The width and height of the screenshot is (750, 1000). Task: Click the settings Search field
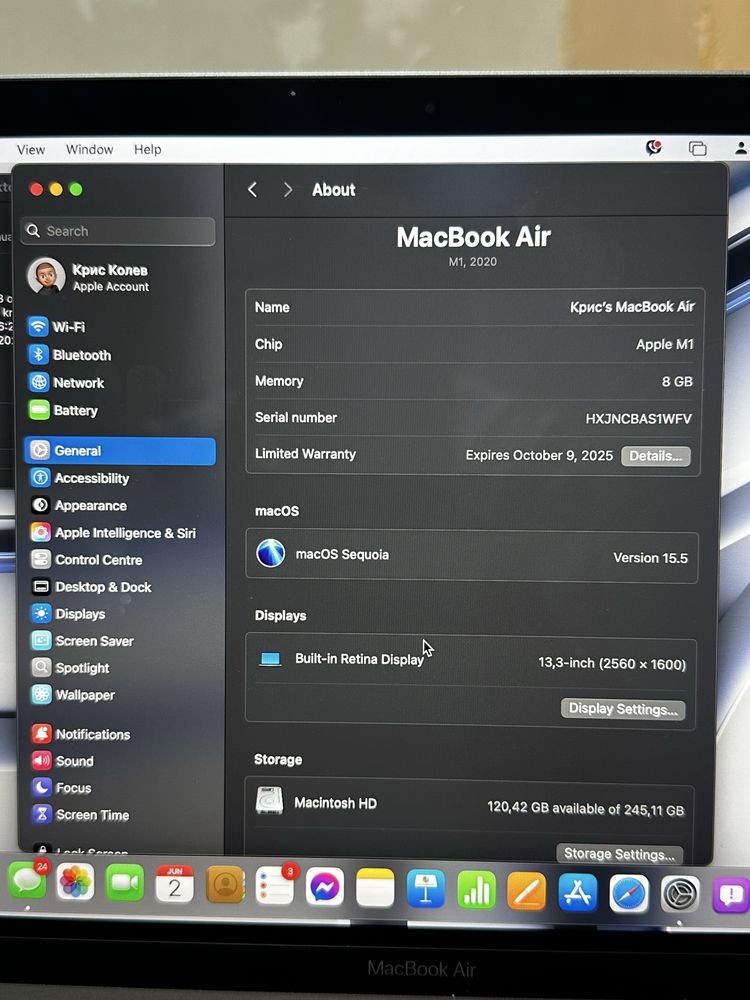(118, 231)
